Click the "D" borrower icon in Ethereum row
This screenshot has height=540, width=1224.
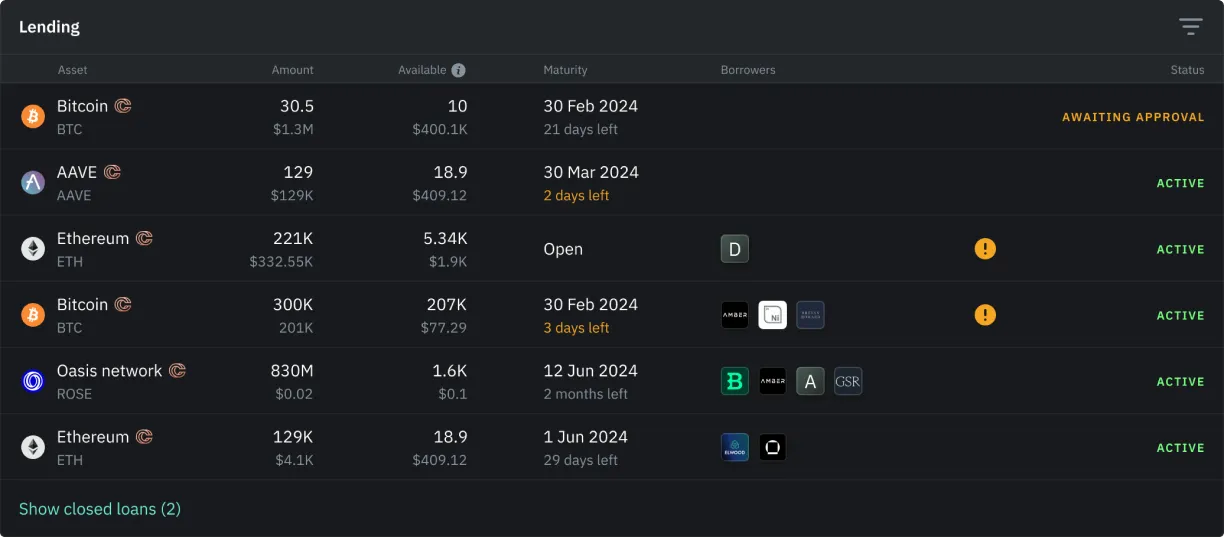[735, 249]
